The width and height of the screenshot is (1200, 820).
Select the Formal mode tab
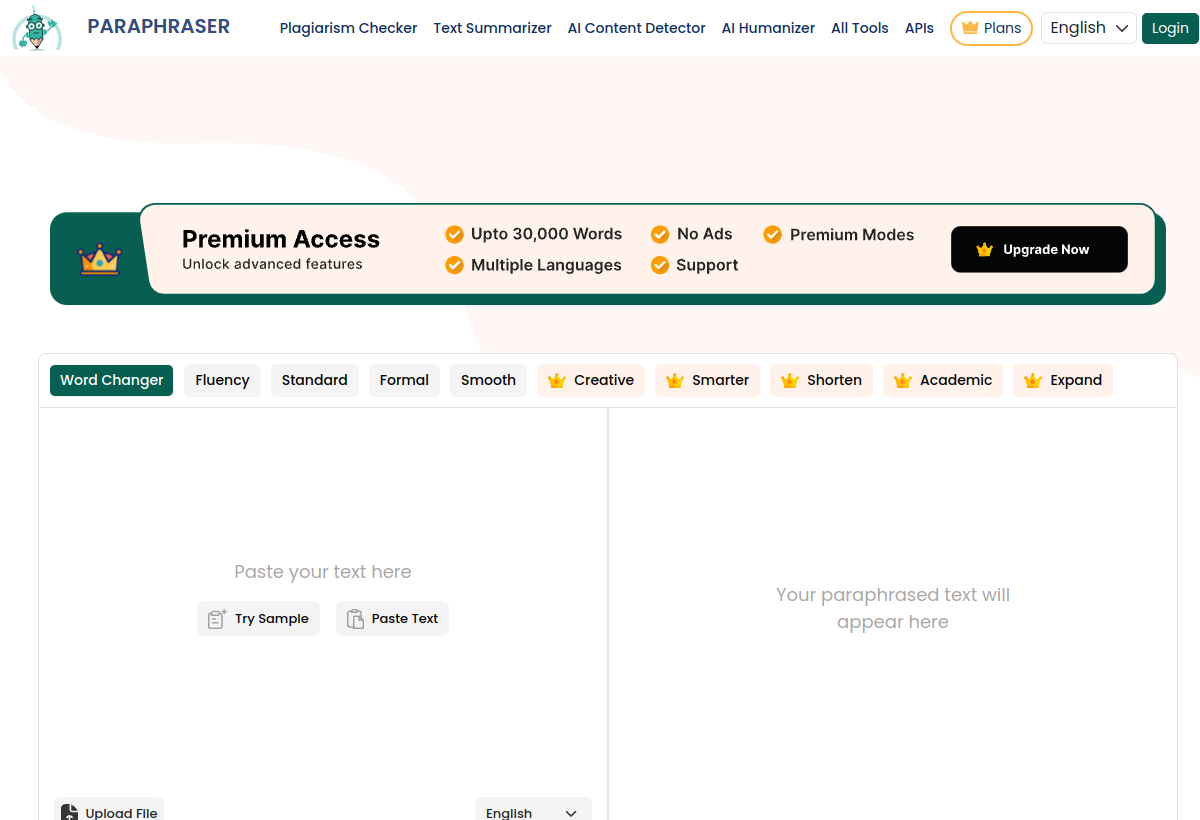(x=404, y=380)
